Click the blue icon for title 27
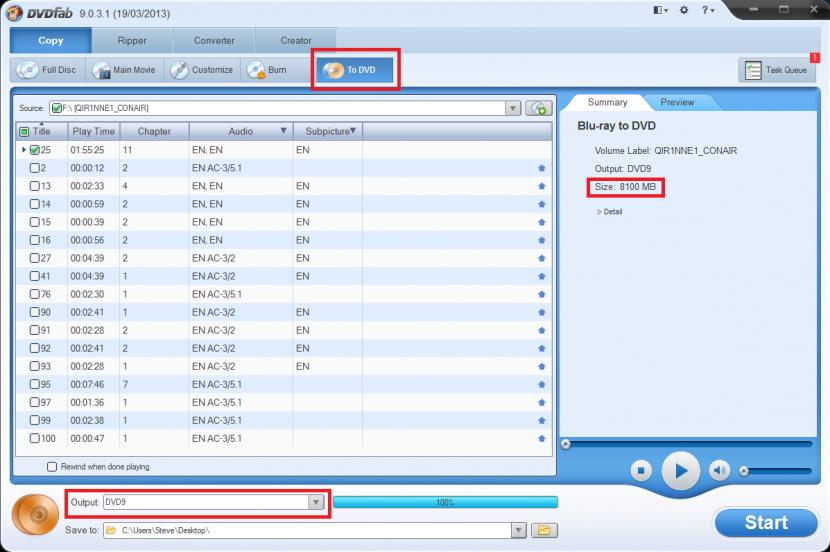The height and width of the screenshot is (552, 830). [x=542, y=258]
